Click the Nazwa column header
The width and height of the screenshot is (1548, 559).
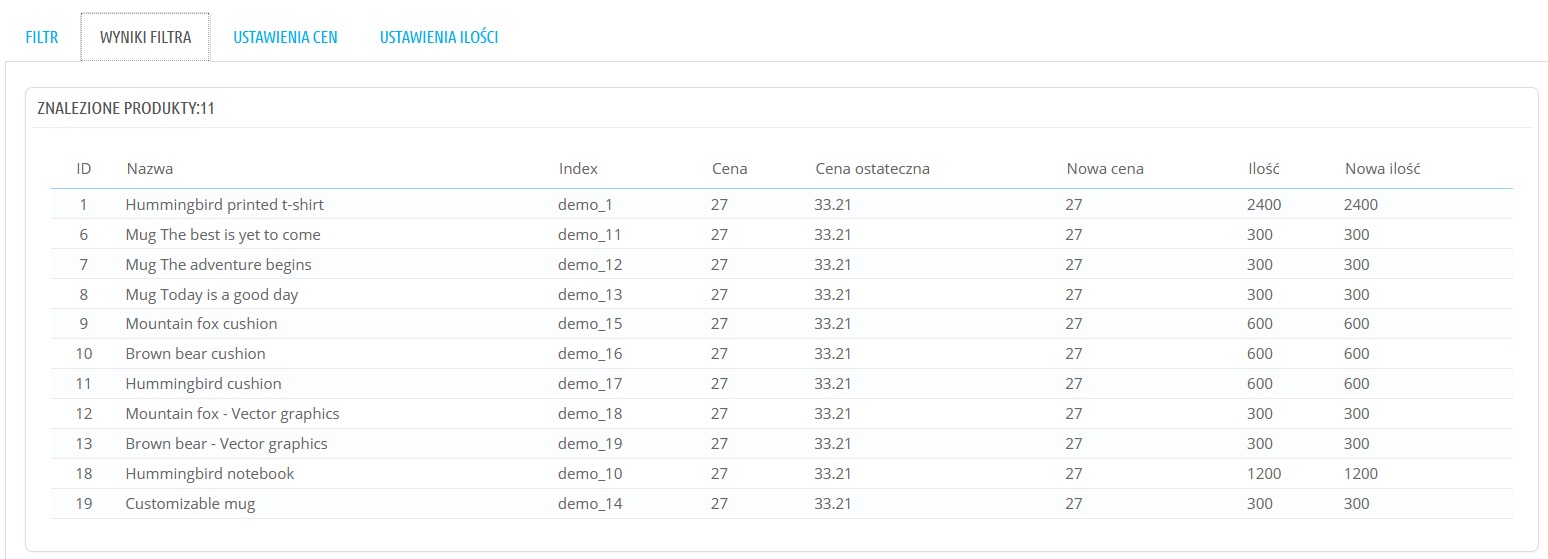pos(149,169)
